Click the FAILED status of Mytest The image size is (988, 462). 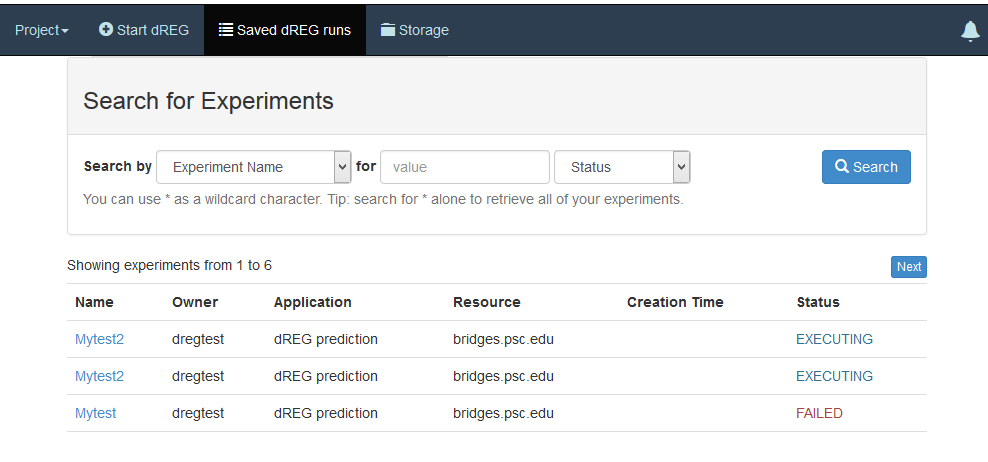click(819, 413)
